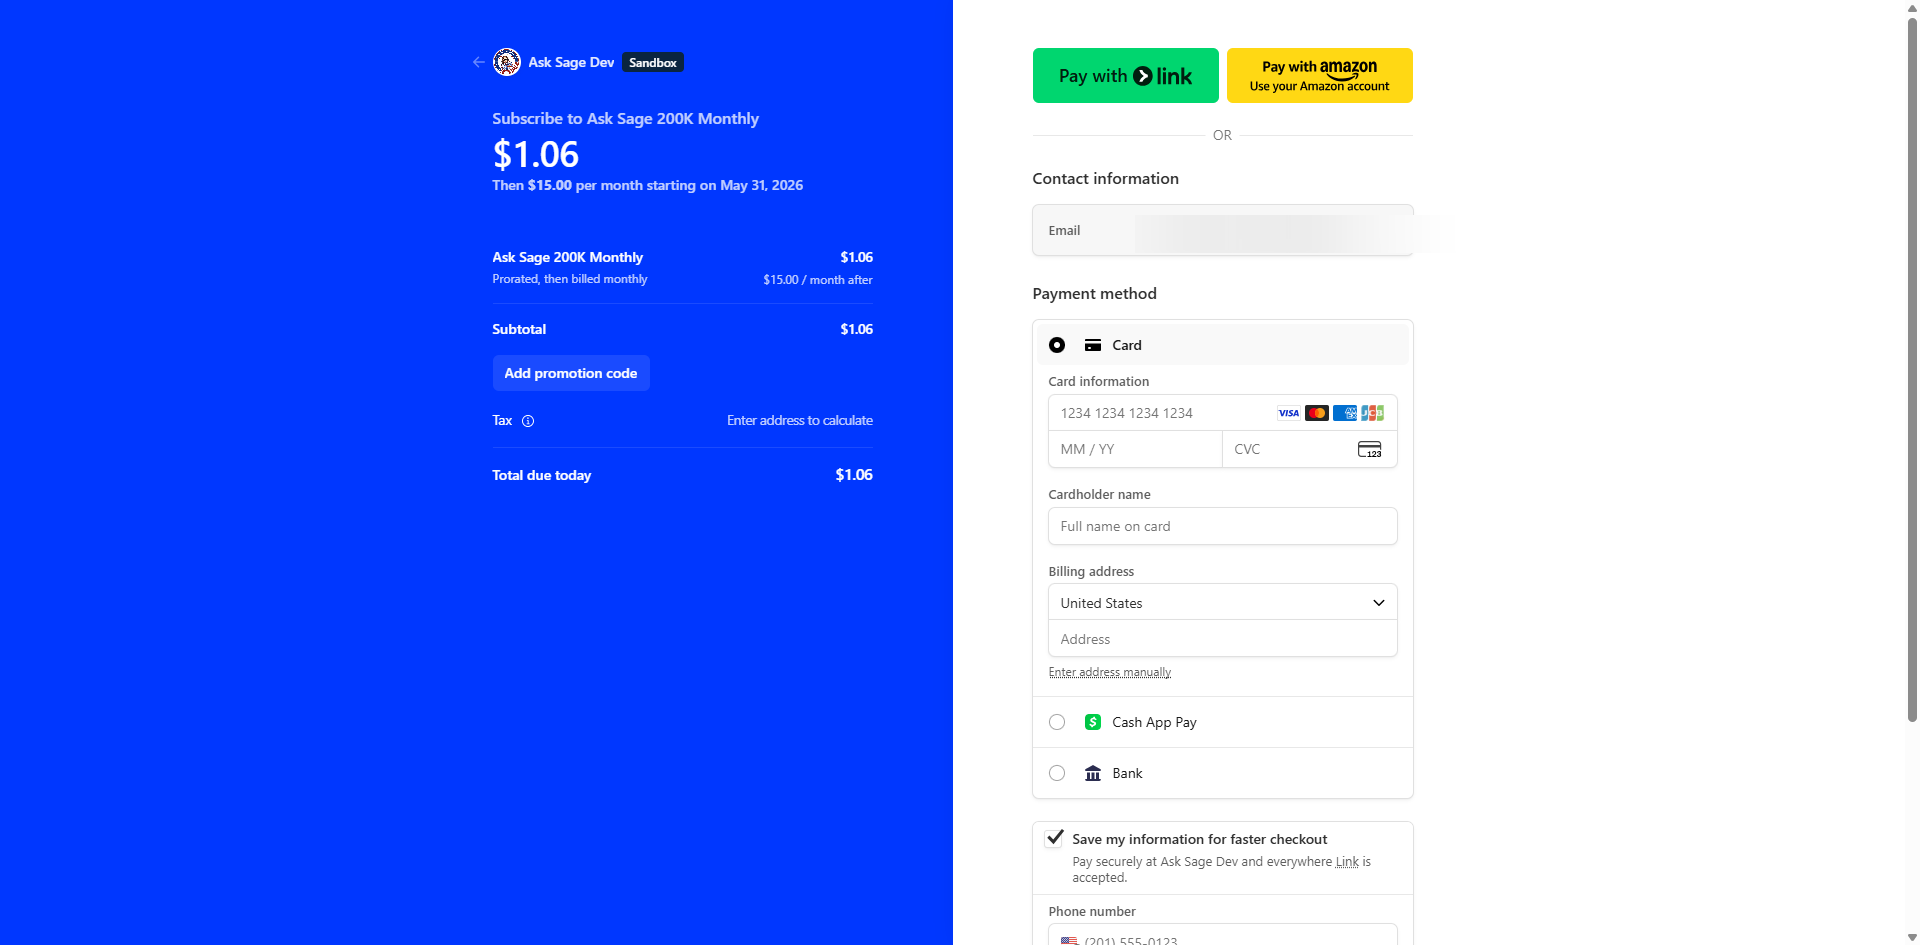Image resolution: width=1920 pixels, height=945 pixels.
Task: Click the 'Subtotal' label
Action: (x=519, y=329)
